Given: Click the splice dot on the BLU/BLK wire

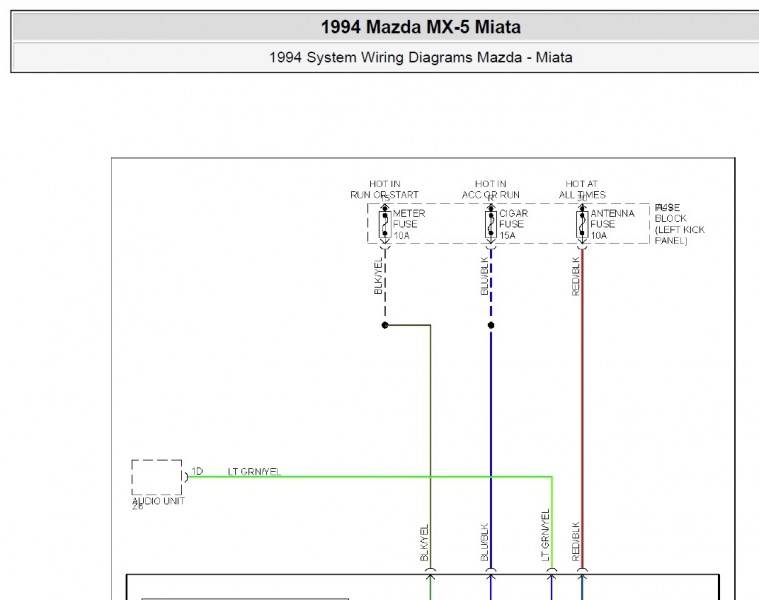Looking at the screenshot, I should (491, 325).
